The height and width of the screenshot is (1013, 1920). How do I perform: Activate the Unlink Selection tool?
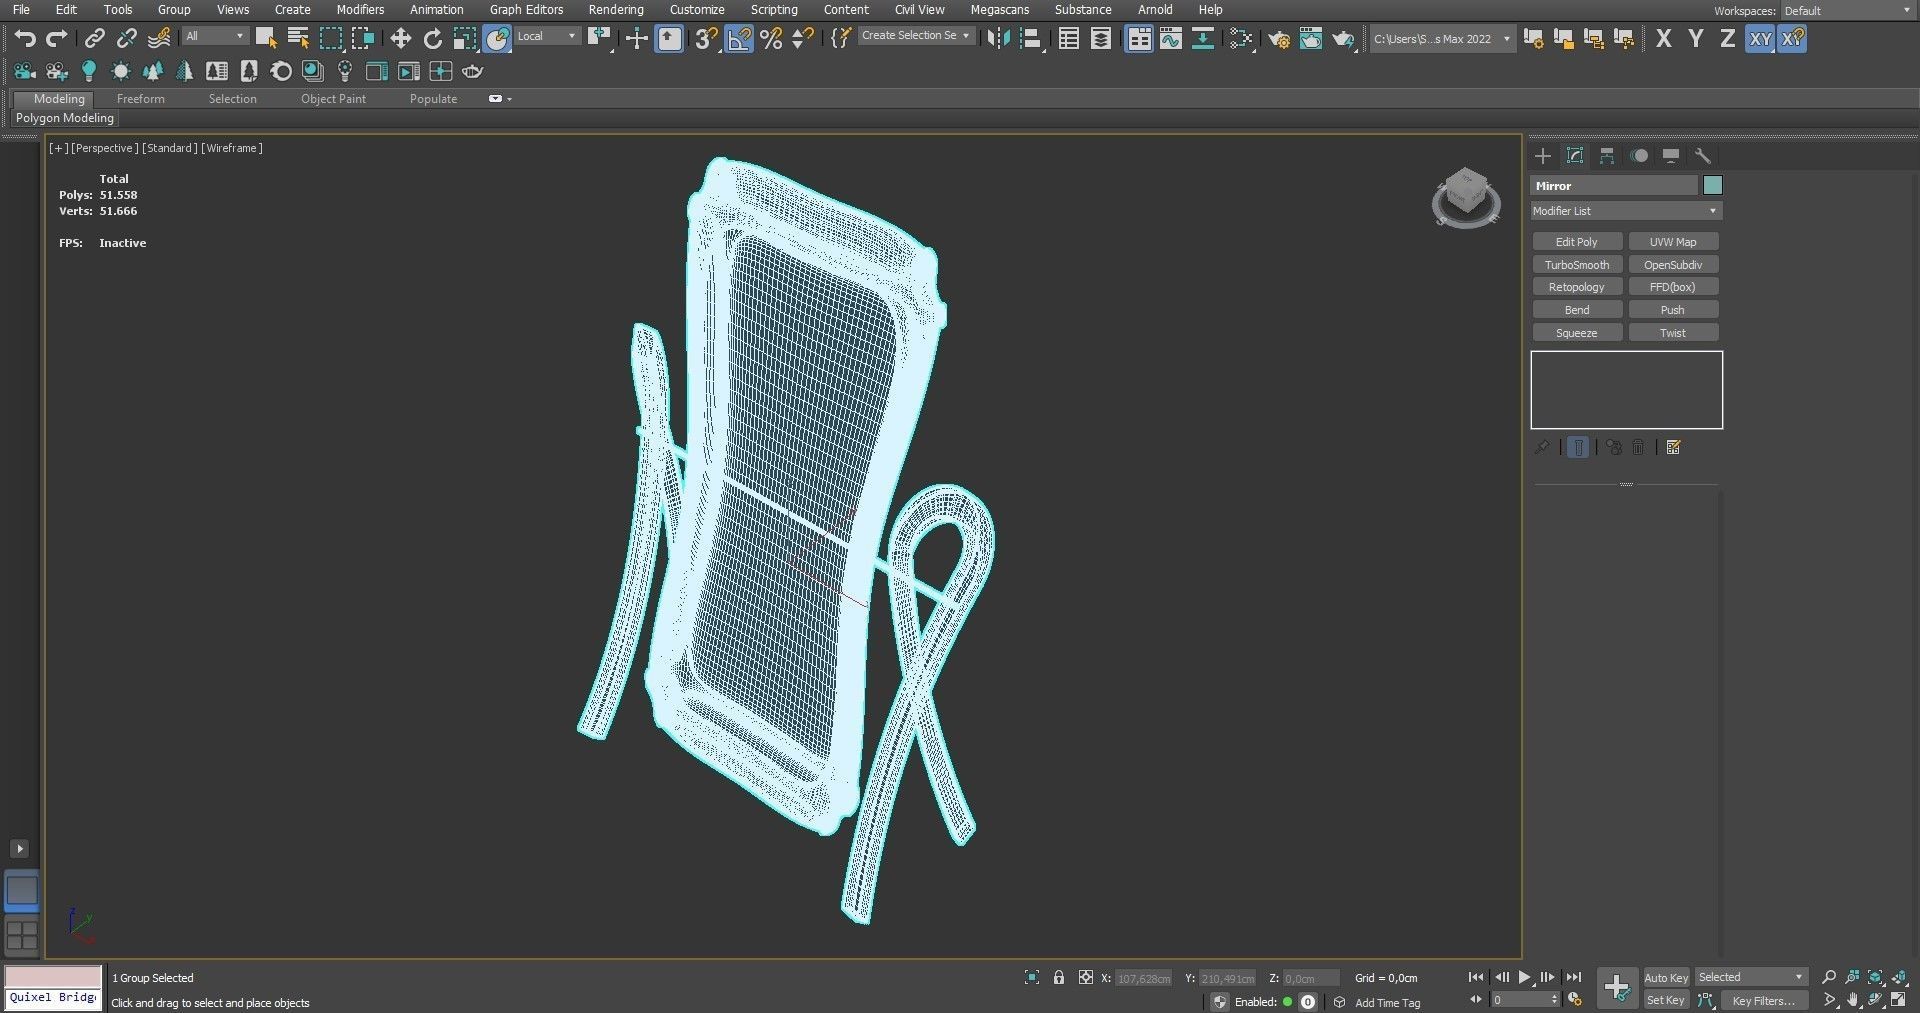point(126,39)
